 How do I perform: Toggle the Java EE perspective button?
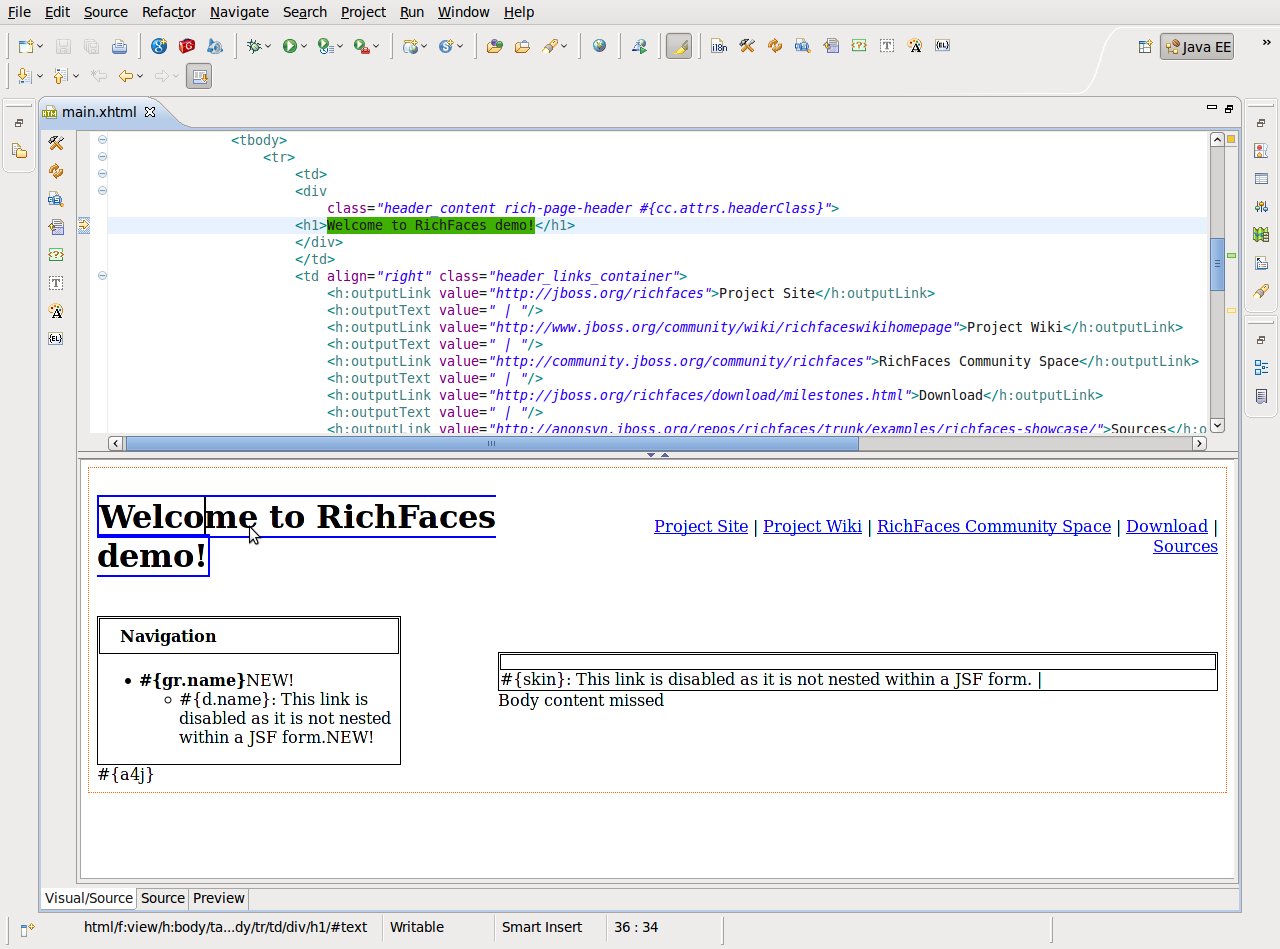tap(1197, 47)
